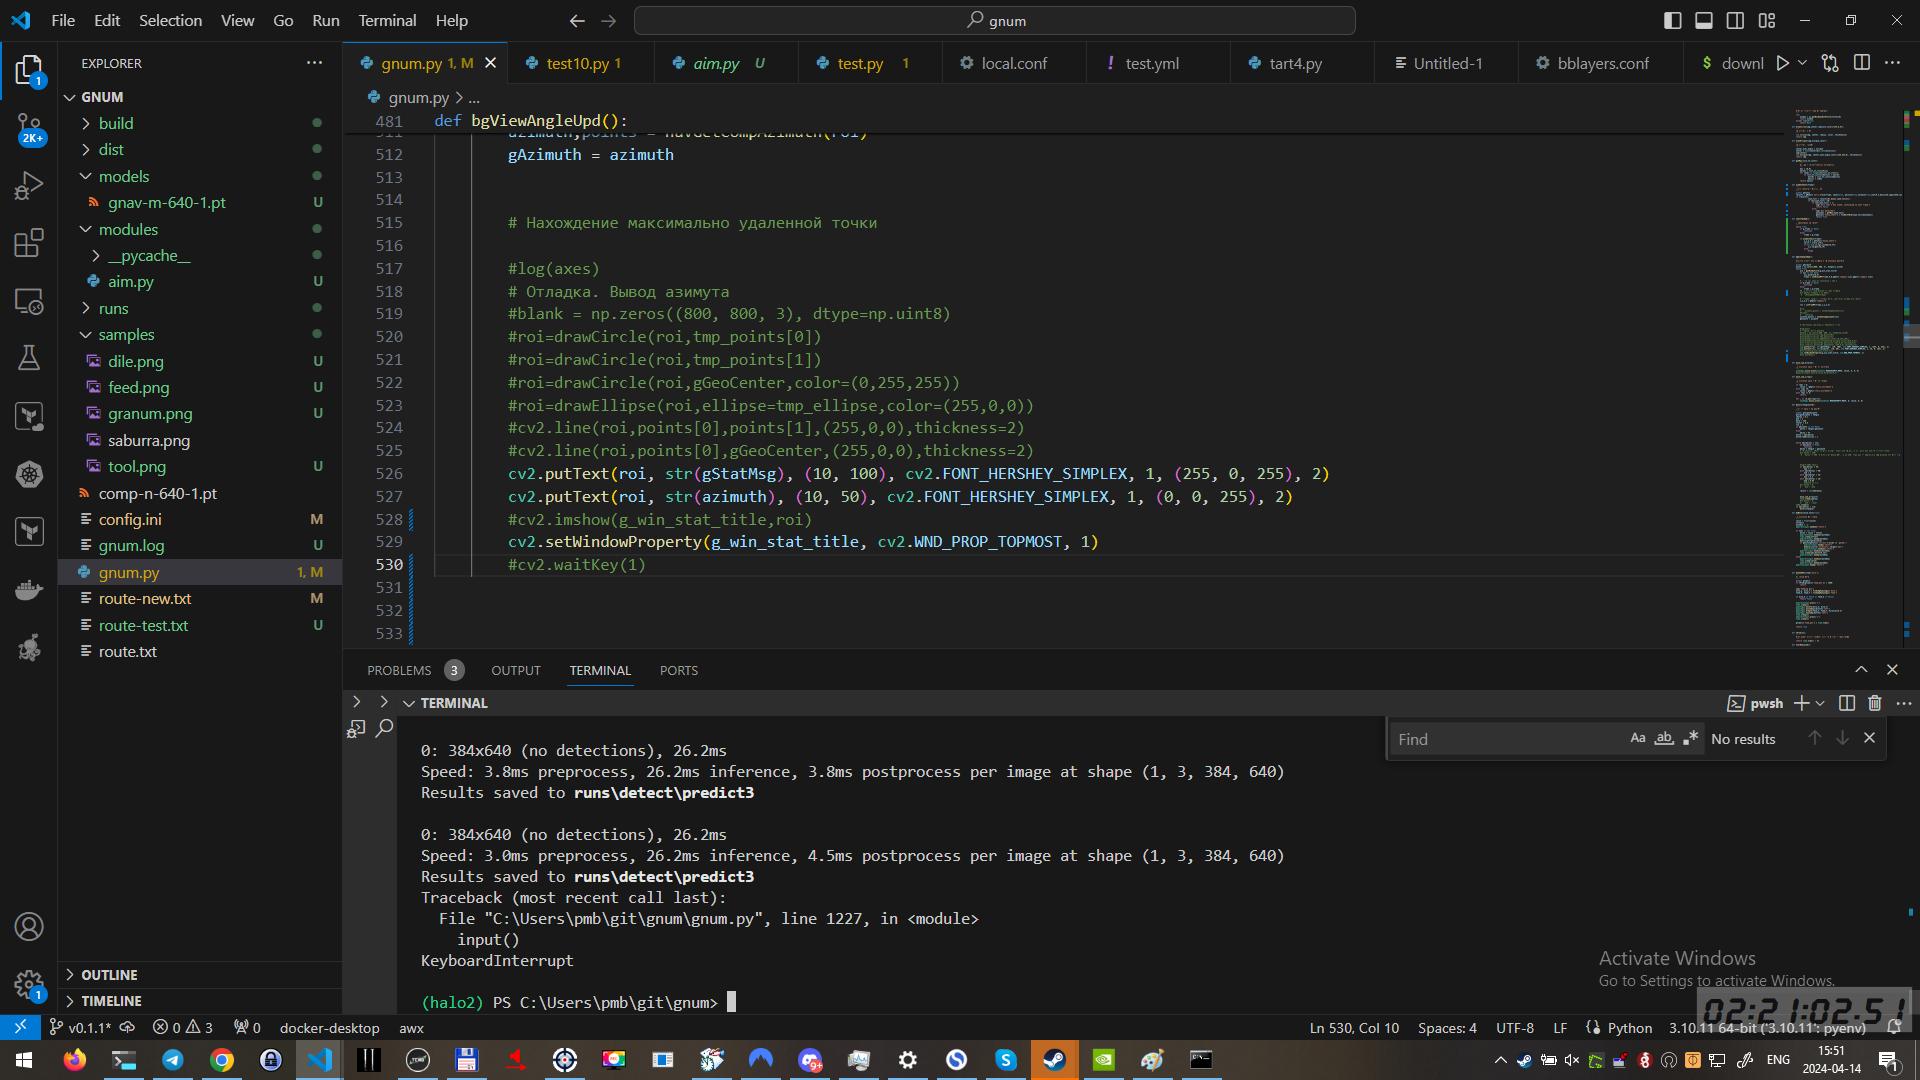Image resolution: width=1920 pixels, height=1080 pixels.
Task: Kill terminal with trash icon
Action: (x=1875, y=703)
